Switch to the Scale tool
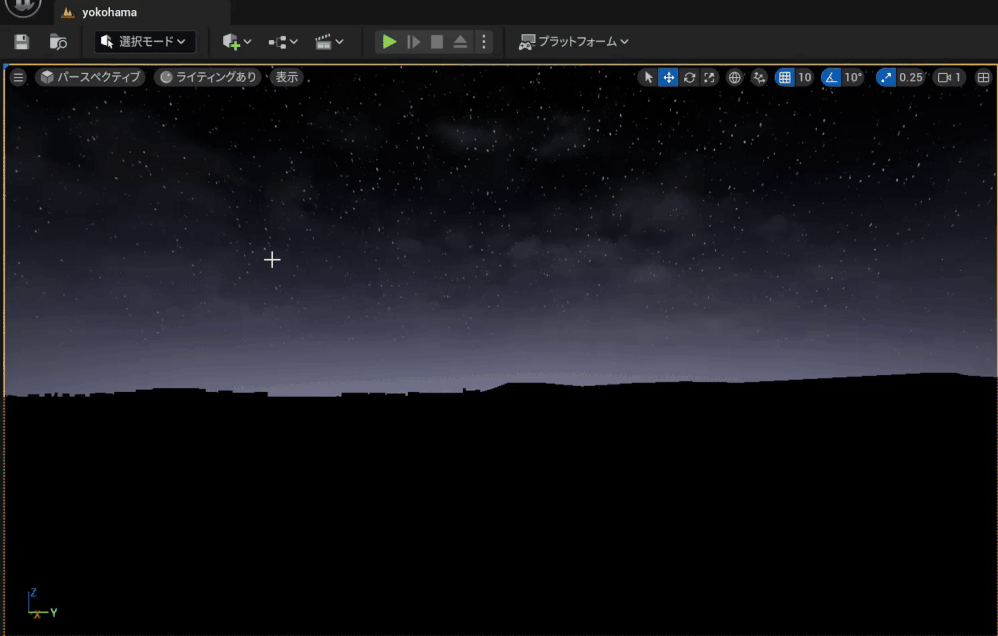The height and width of the screenshot is (636, 998). click(709, 76)
